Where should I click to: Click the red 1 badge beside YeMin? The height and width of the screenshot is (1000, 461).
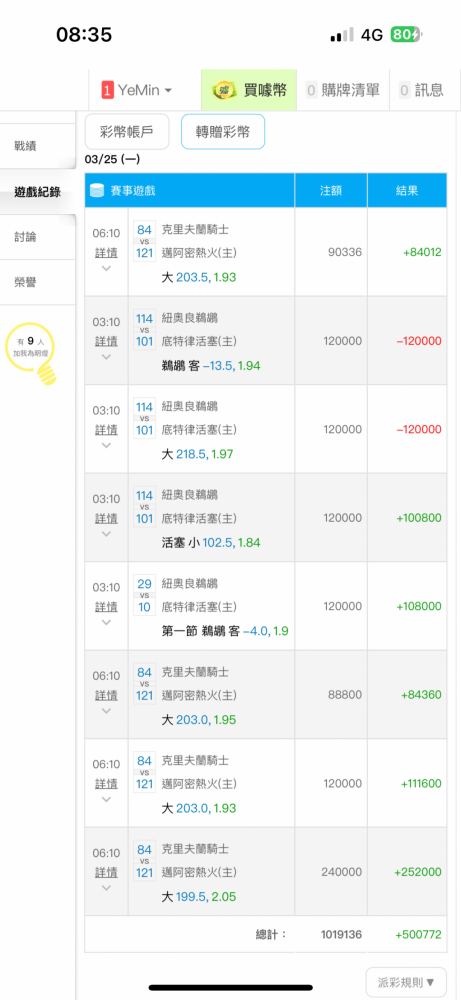click(107, 91)
